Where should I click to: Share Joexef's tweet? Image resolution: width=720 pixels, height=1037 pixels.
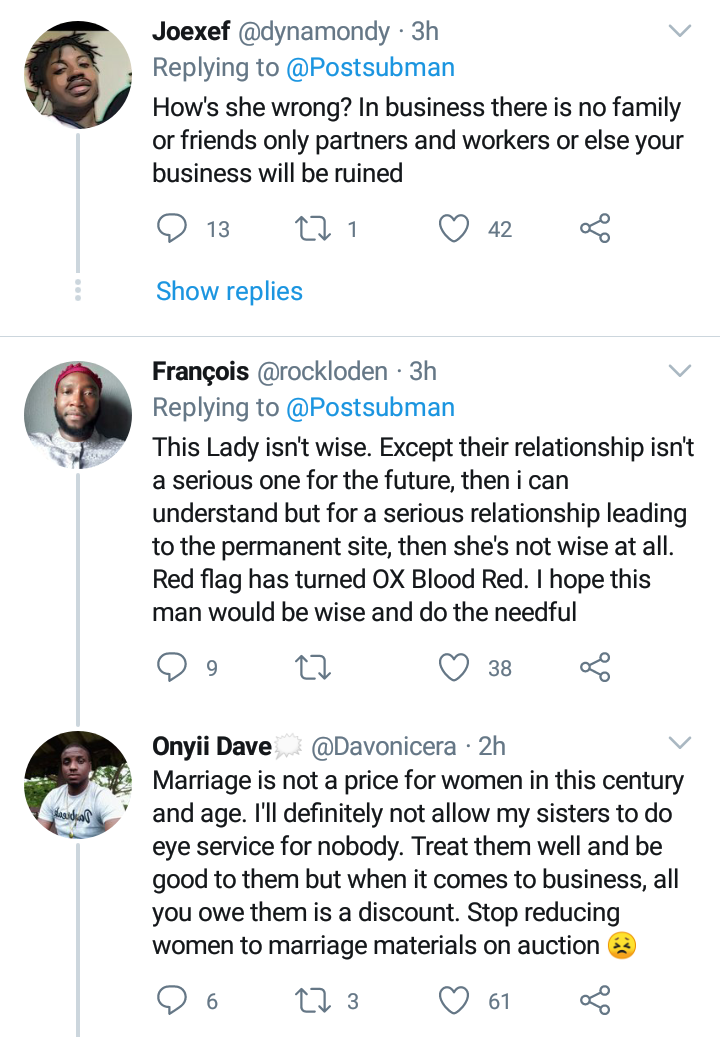[x=595, y=229]
